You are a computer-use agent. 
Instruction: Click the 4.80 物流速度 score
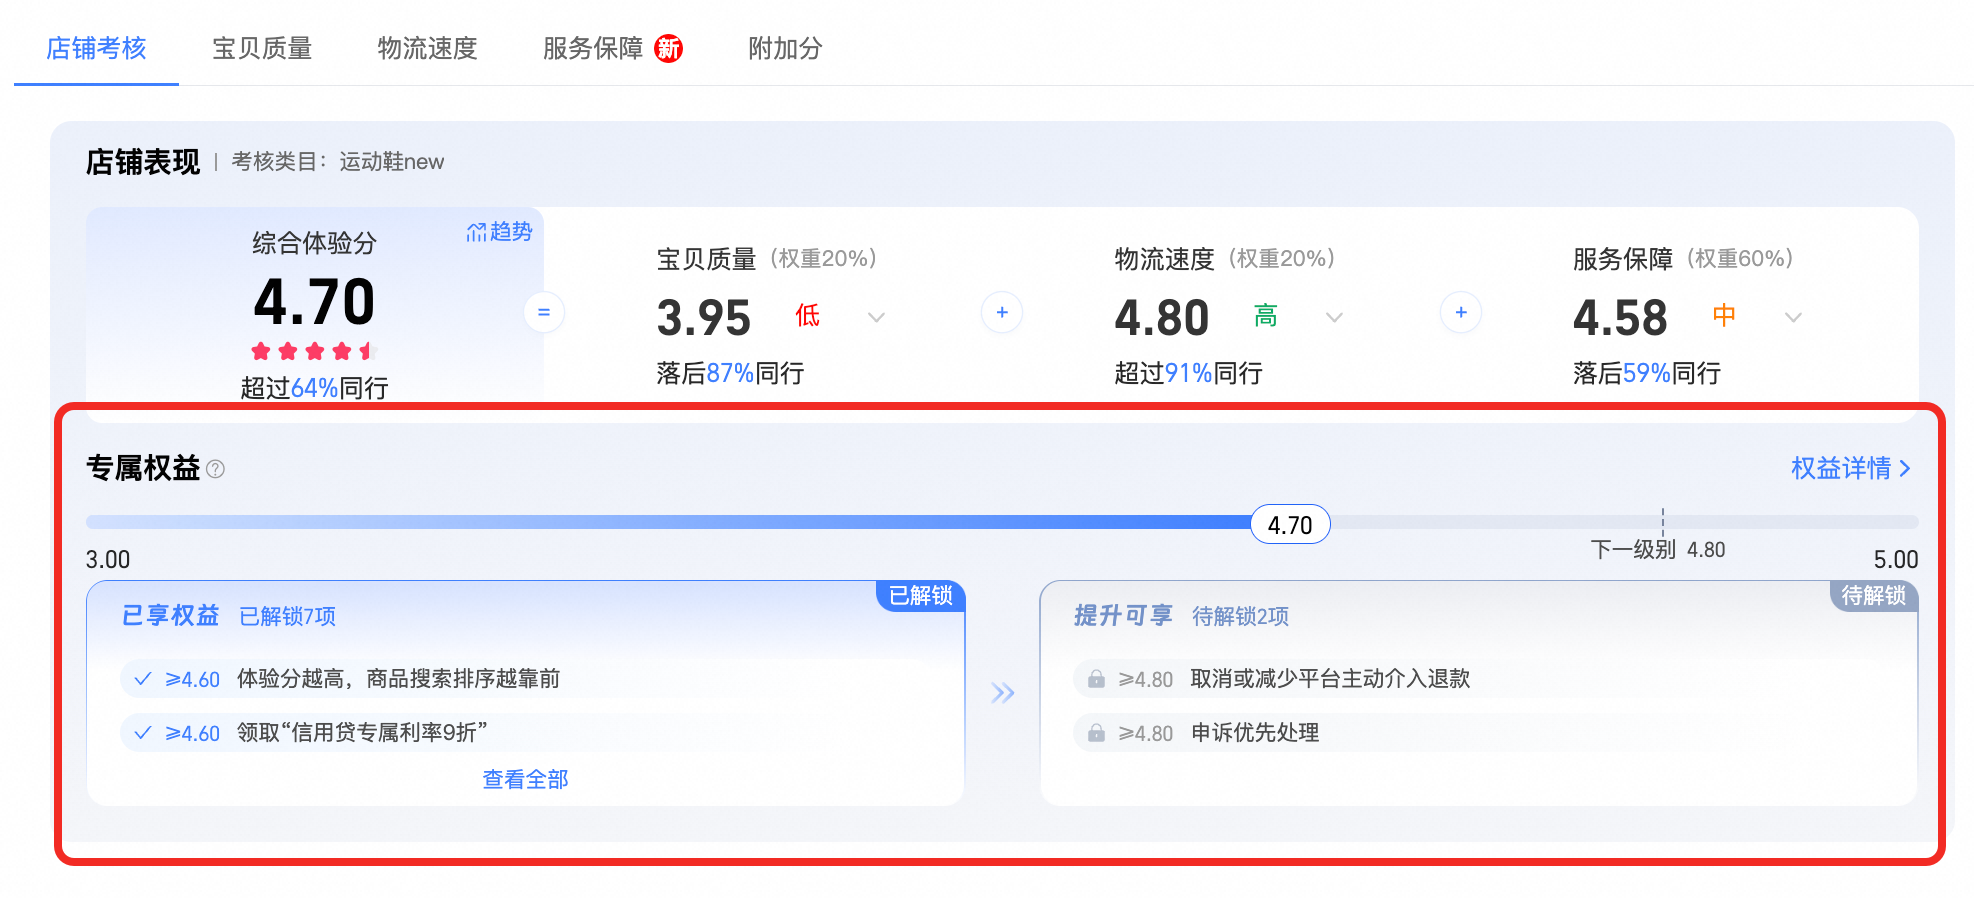1162,318
